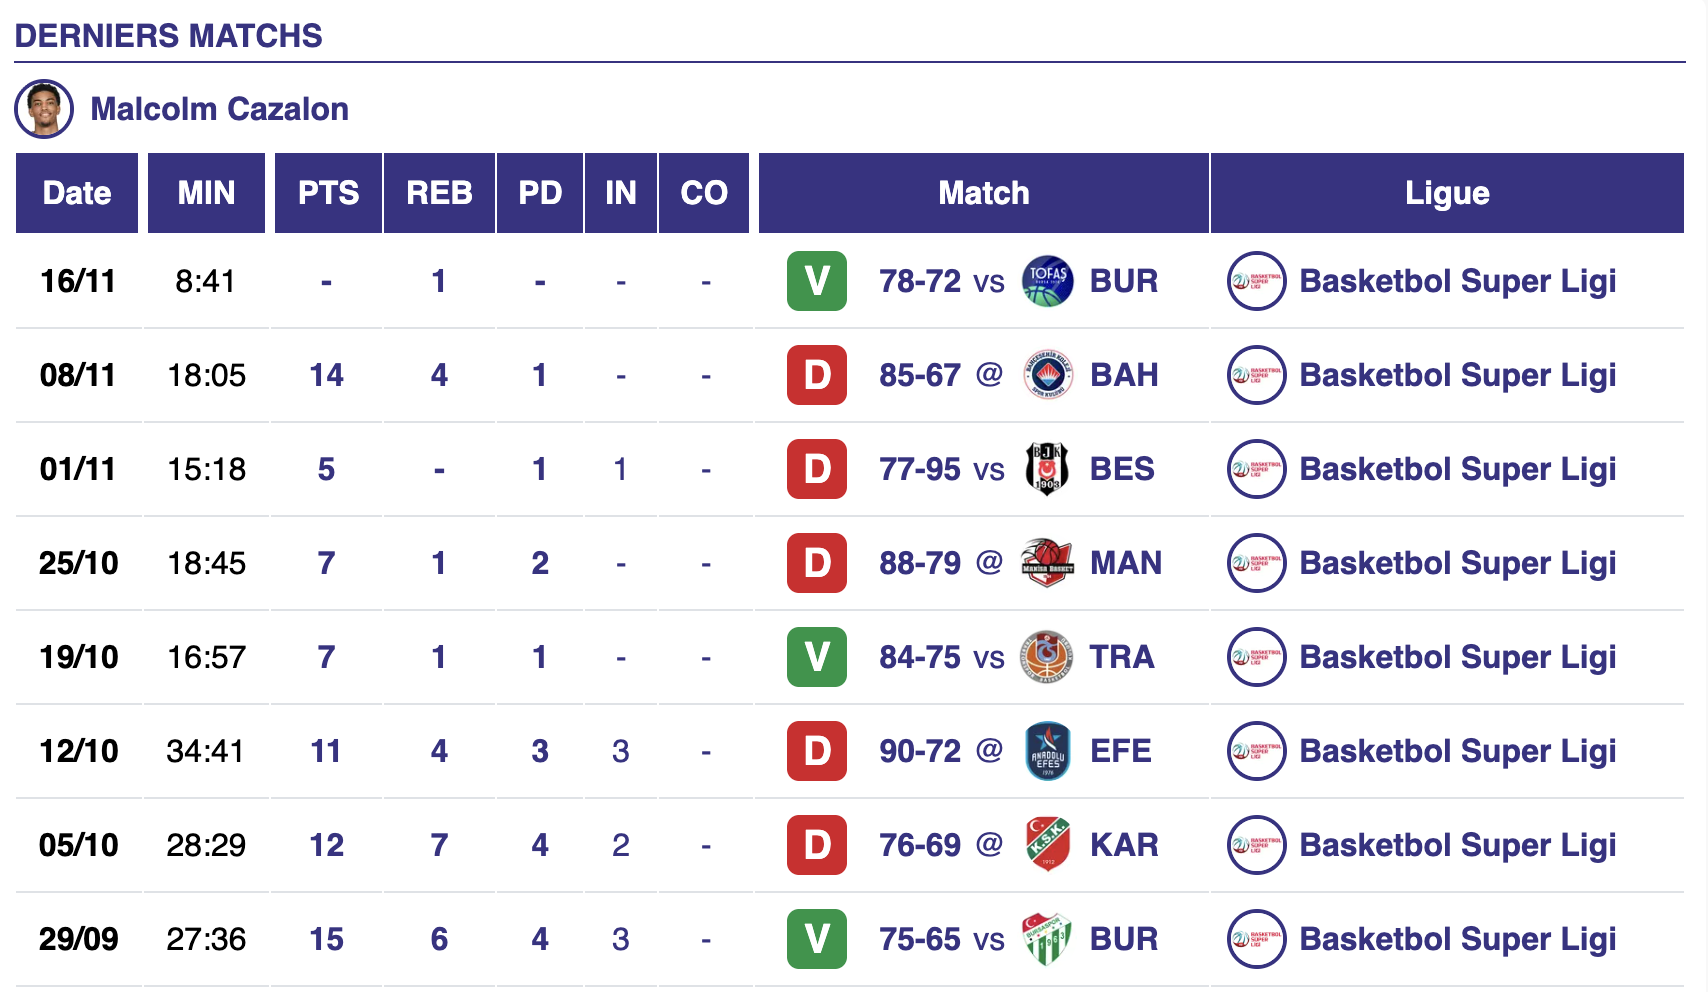This screenshot has height=992, width=1708.
Task: Open the Malcolm Cazalon player name link
Action: (219, 109)
